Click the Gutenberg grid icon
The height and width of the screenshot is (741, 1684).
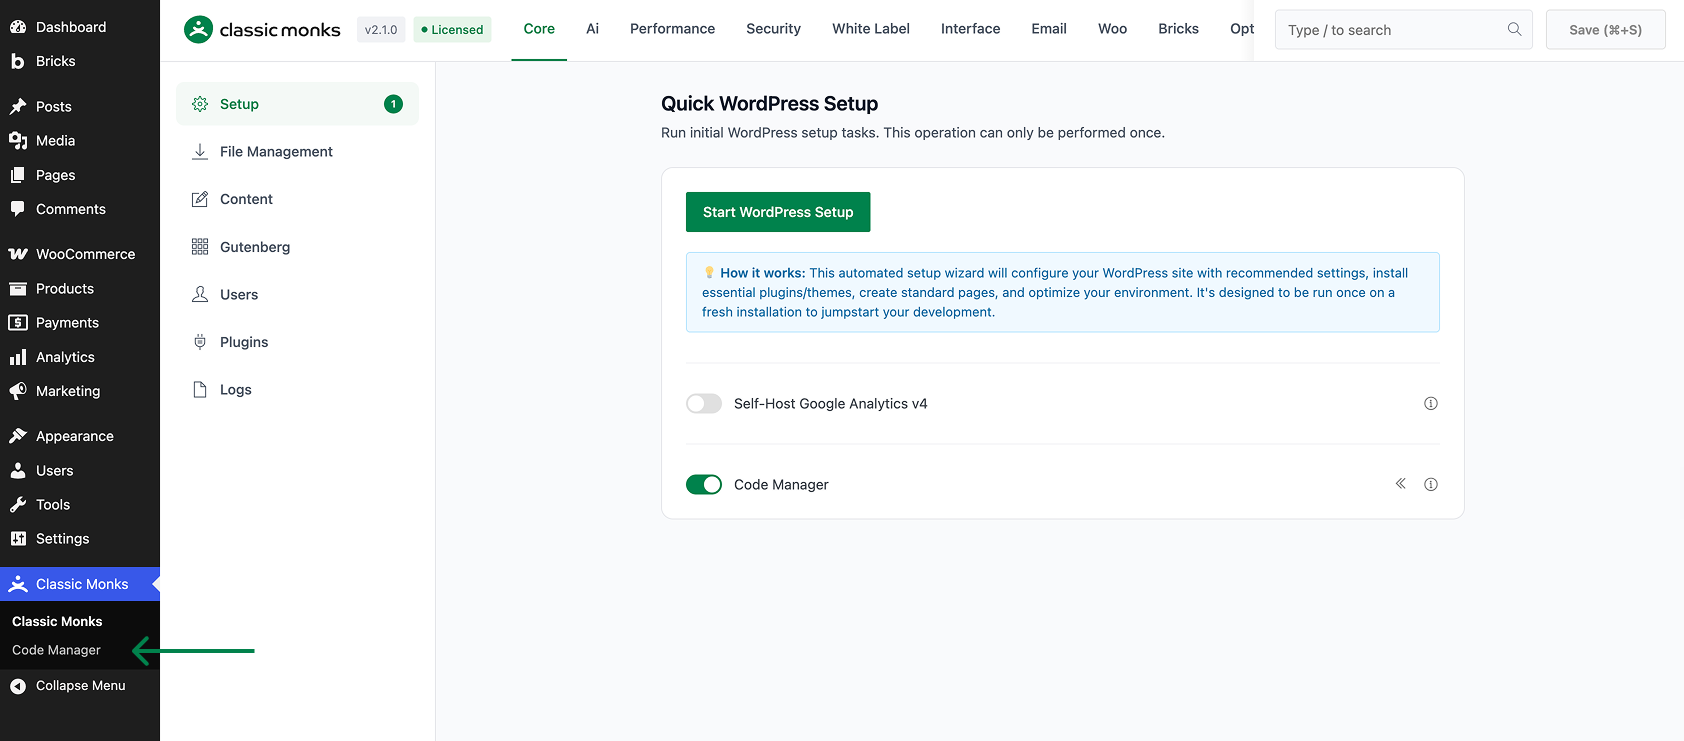tap(200, 247)
